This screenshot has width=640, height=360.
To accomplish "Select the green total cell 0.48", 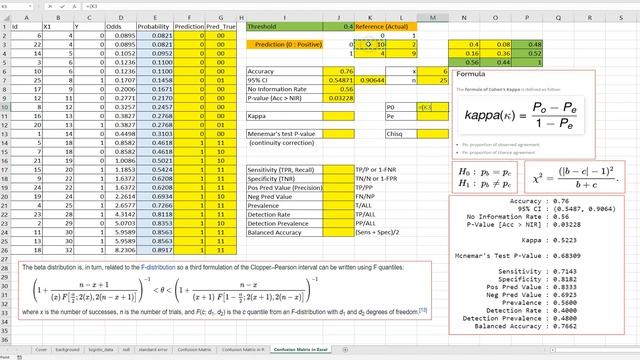I will pos(527,44).
